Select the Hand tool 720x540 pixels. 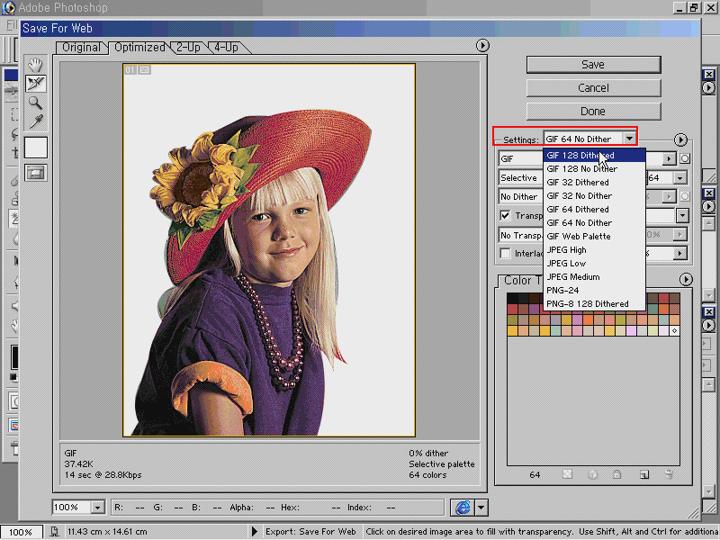(x=35, y=65)
